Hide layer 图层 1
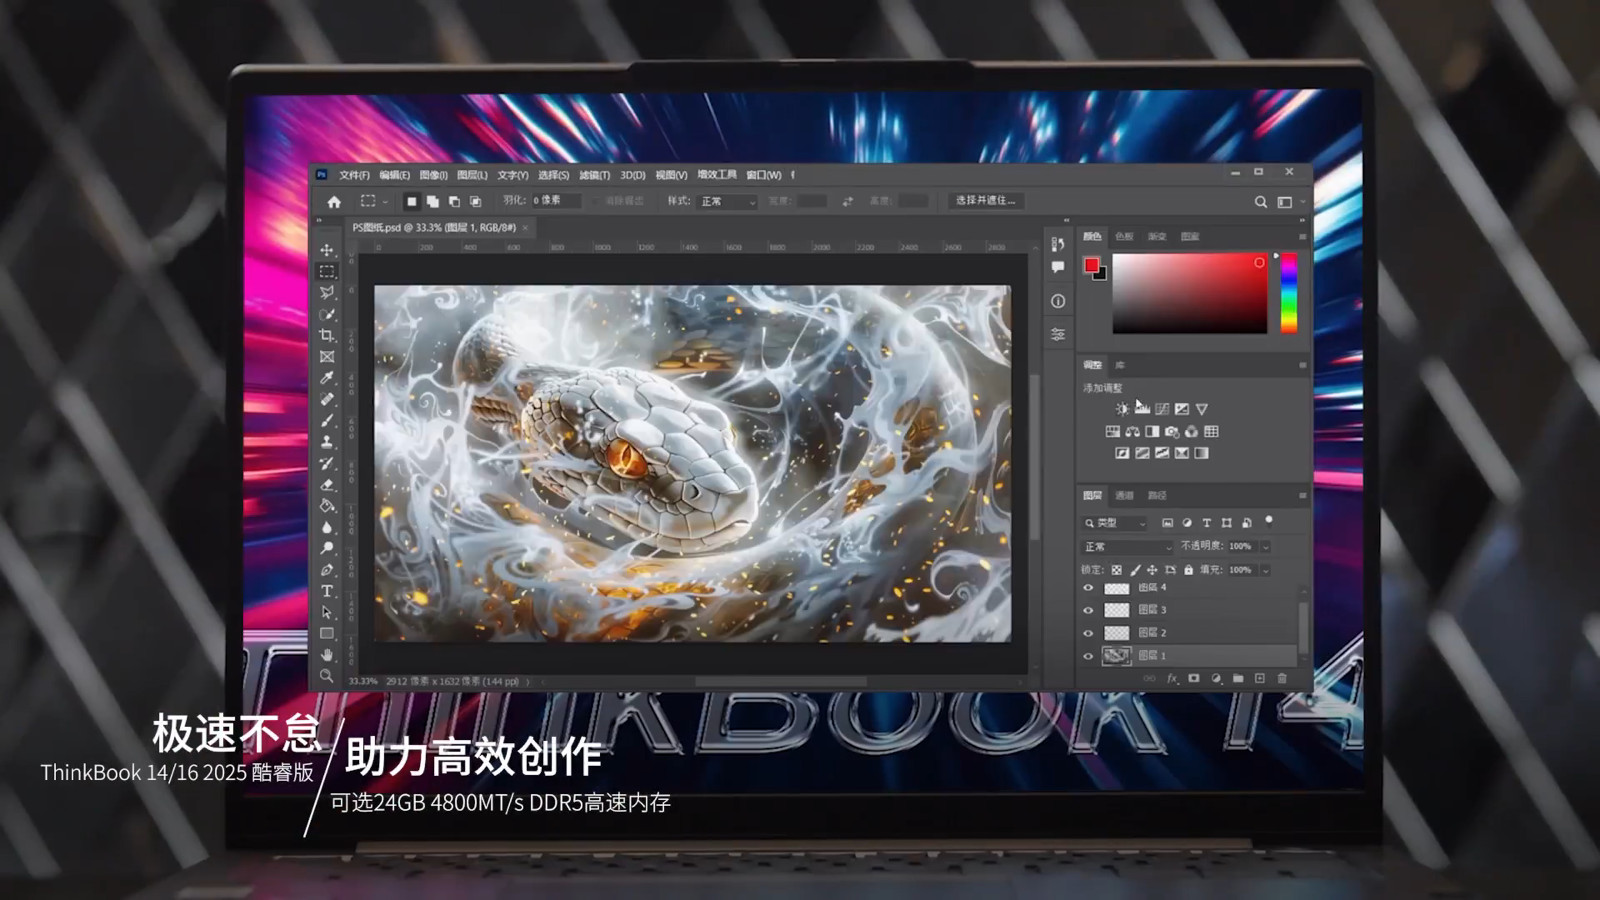 coord(1089,656)
